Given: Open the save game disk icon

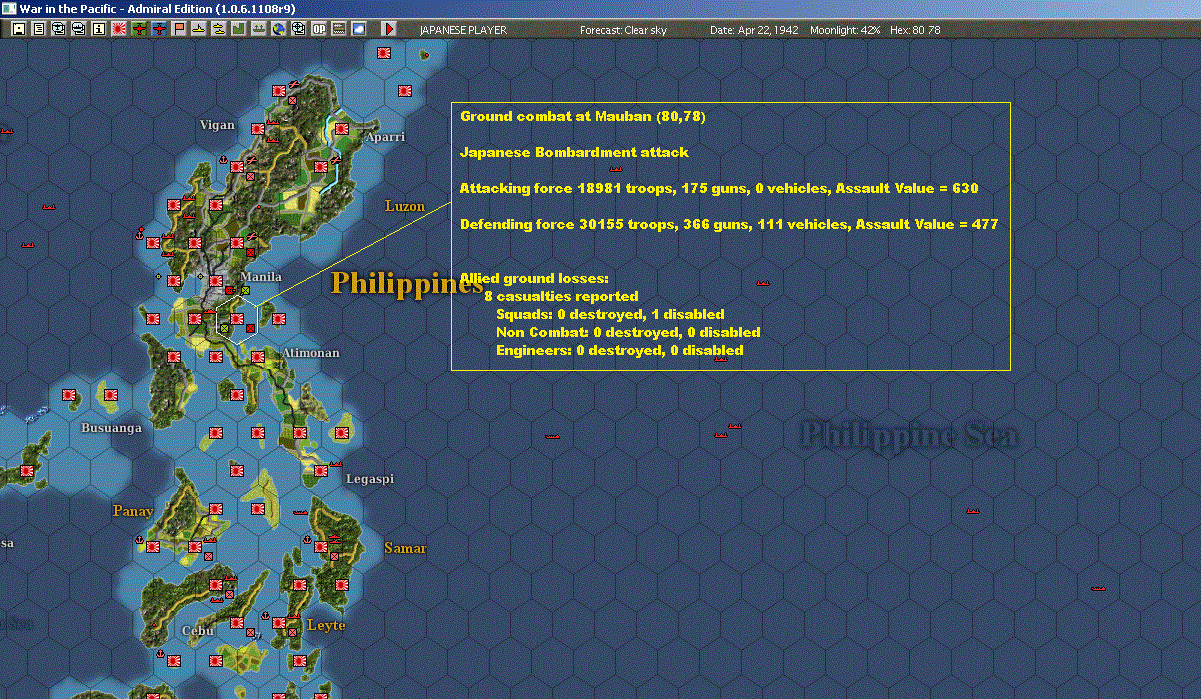Looking at the screenshot, I should pos(19,30).
